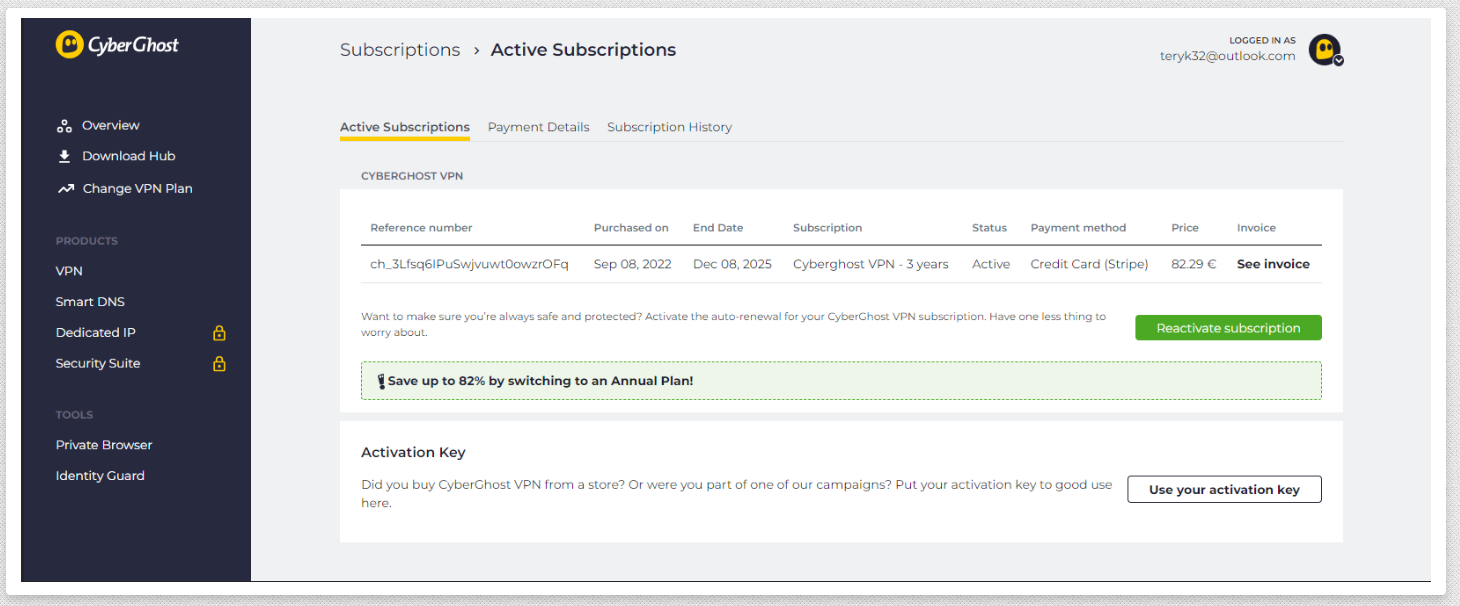The image size is (1460, 606).
Task: Click the exclamation icon in the savings banner
Action: (x=381, y=381)
